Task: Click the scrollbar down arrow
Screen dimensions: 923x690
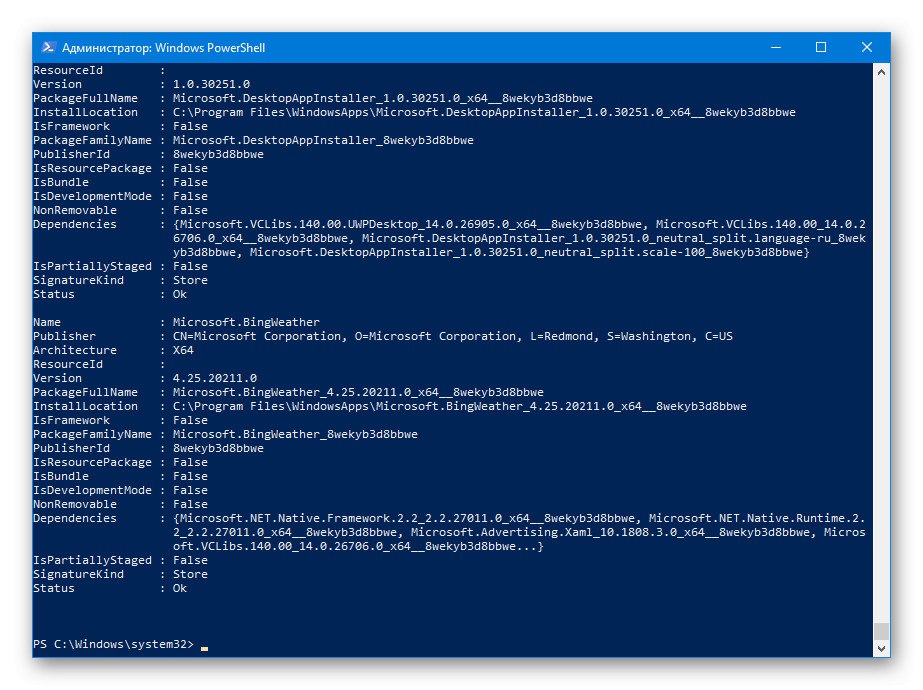Action: pyautogui.click(x=881, y=649)
